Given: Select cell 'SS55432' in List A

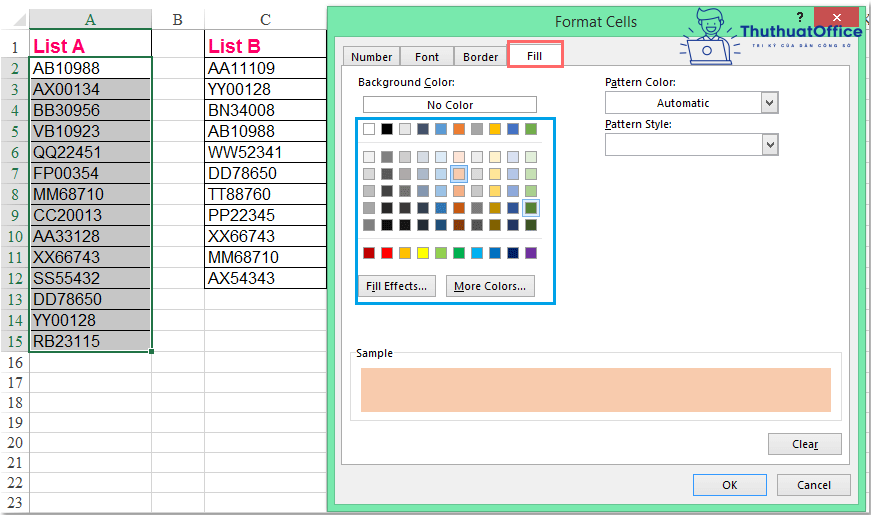Looking at the screenshot, I should pyautogui.click(x=90, y=278).
